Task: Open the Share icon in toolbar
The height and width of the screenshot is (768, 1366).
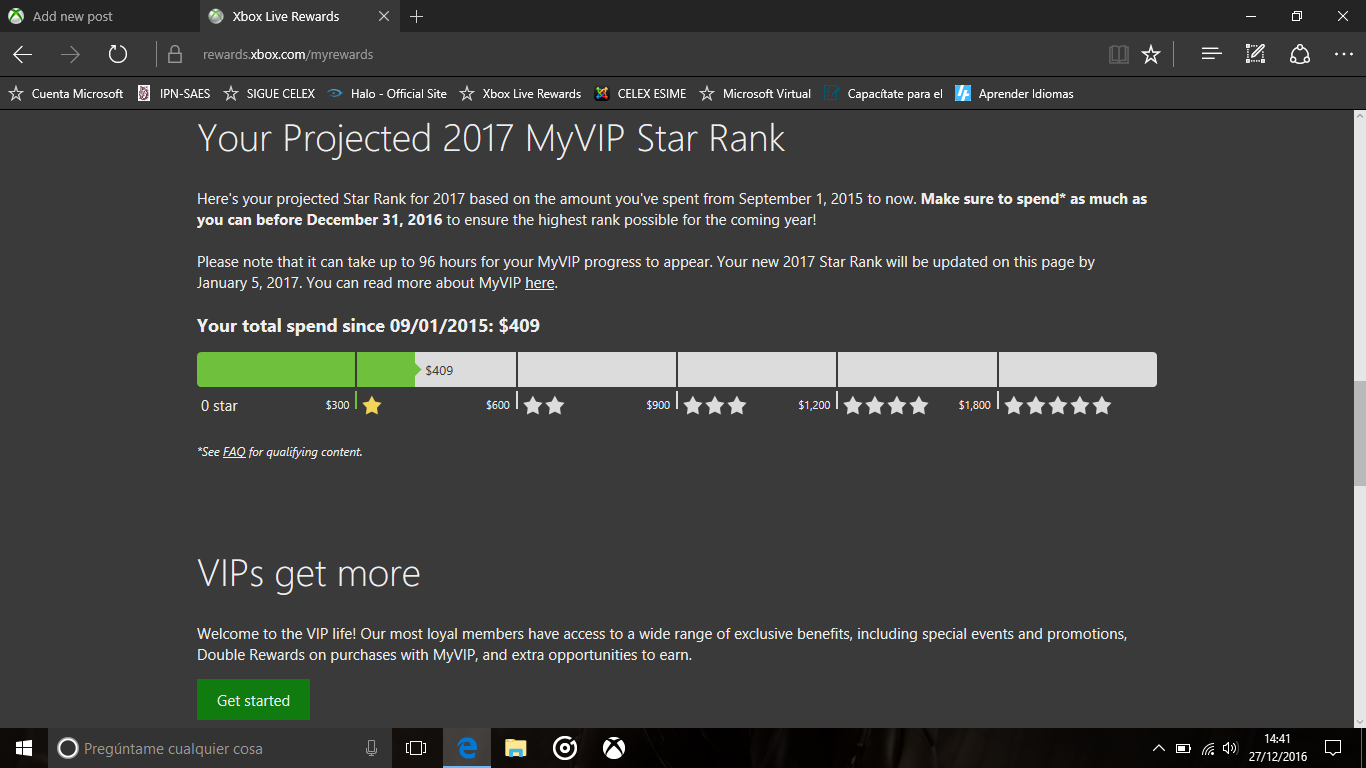Action: click(x=1299, y=55)
